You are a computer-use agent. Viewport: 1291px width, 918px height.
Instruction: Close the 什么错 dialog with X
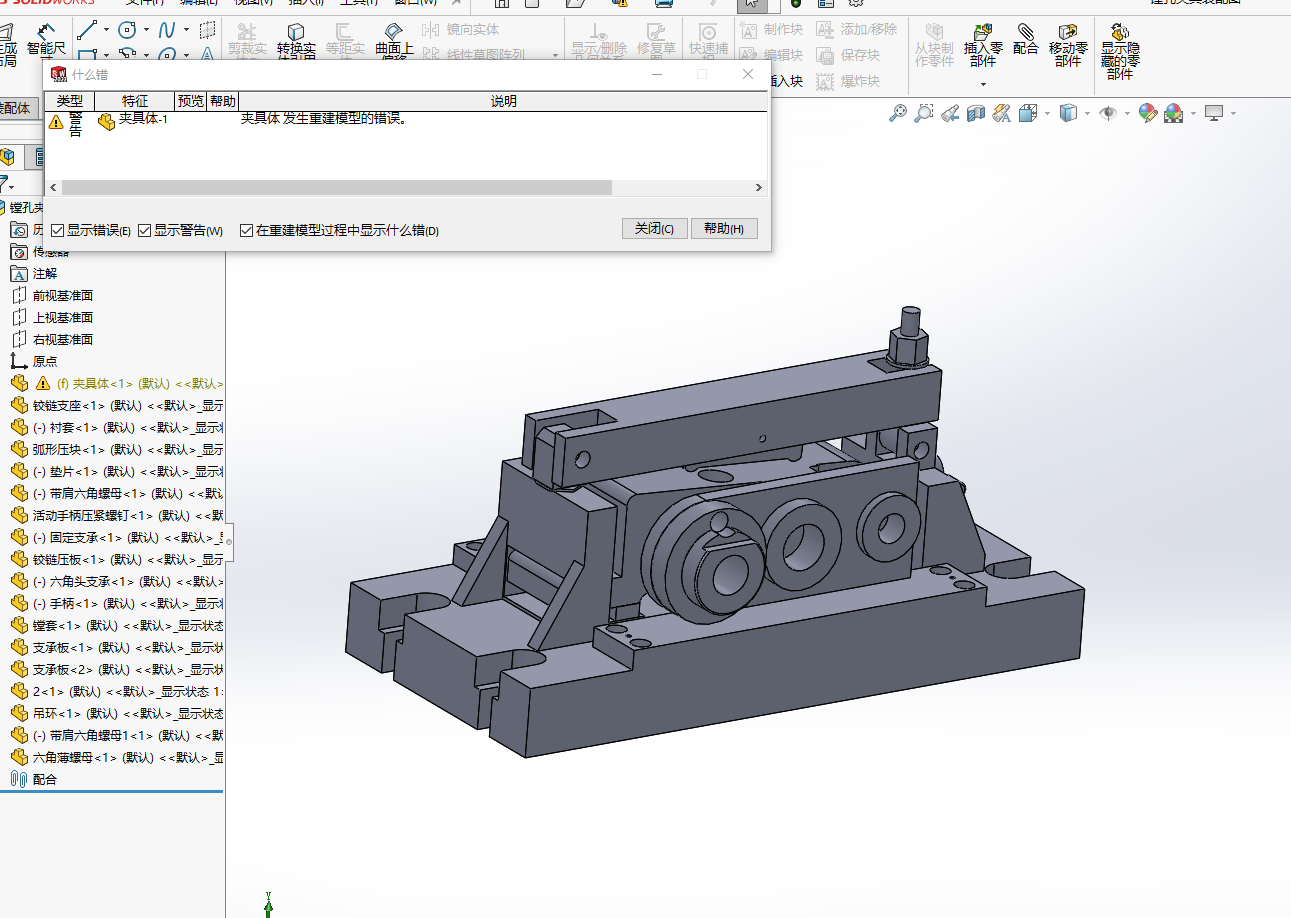tap(748, 74)
